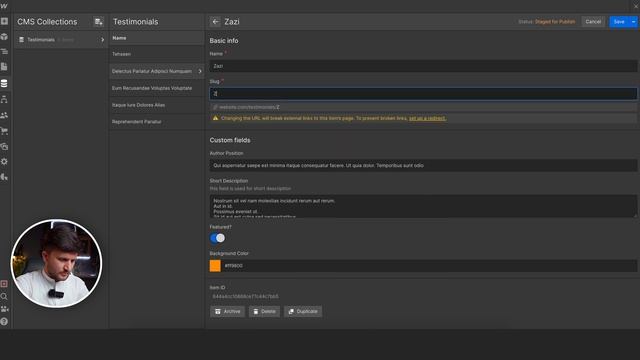Open the Add elements panel
The width and height of the screenshot is (640, 360).
click(4, 21)
